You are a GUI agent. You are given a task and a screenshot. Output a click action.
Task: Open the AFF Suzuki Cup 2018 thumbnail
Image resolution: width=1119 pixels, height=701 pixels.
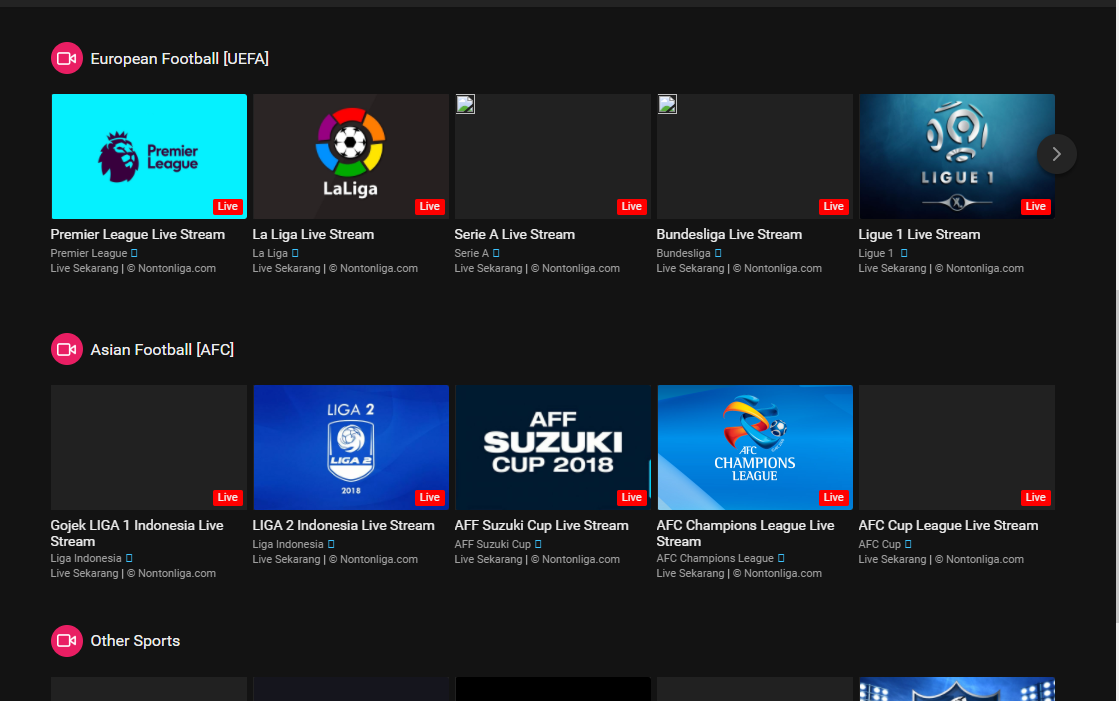click(552, 447)
